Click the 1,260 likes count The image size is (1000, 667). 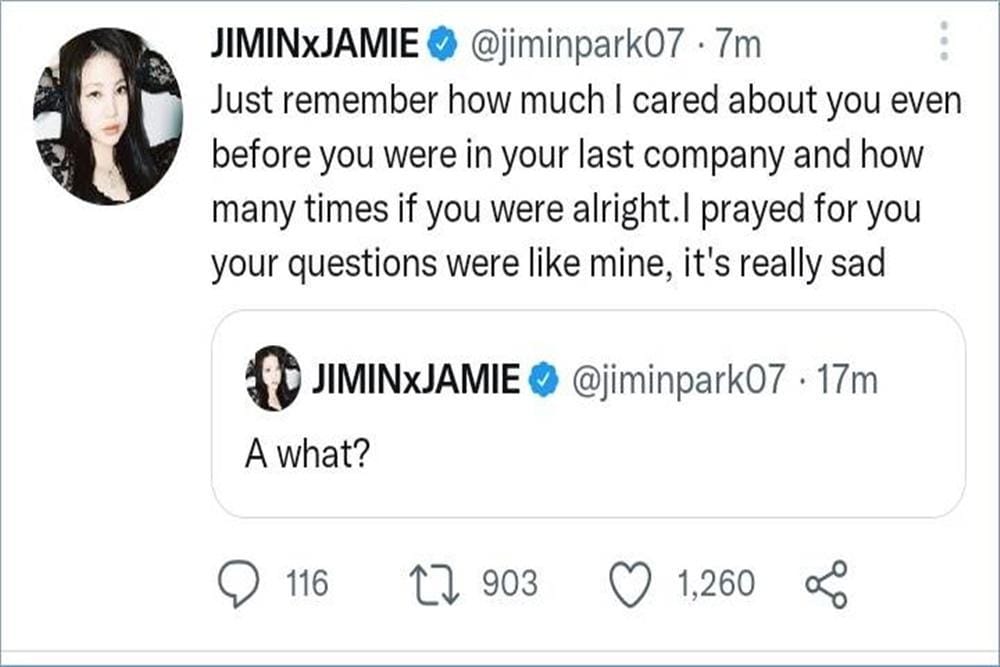pos(716,583)
